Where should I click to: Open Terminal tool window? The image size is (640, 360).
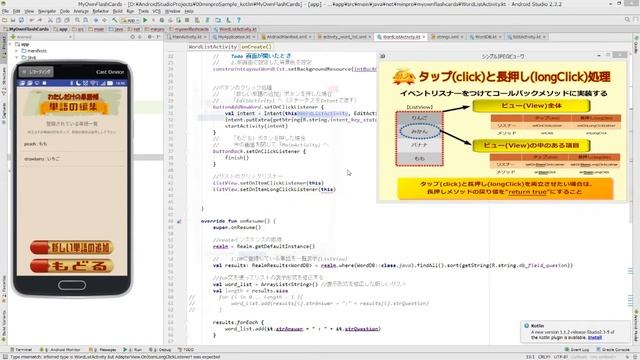pyautogui.click(x=21, y=350)
